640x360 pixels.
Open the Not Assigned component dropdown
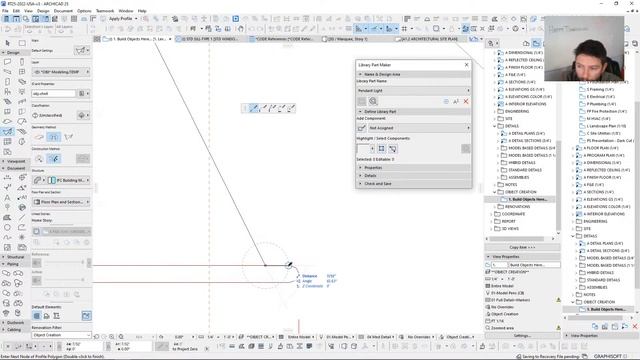[x=419, y=128]
